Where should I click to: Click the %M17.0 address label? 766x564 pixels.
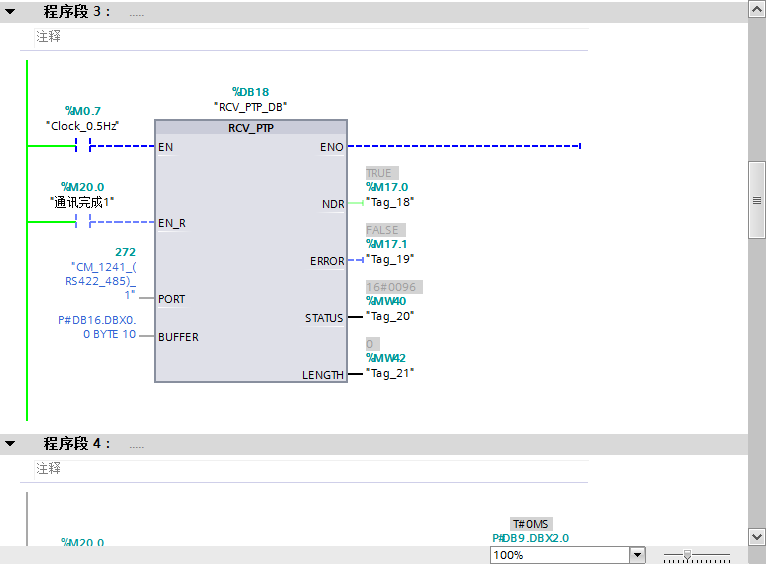tap(387, 187)
